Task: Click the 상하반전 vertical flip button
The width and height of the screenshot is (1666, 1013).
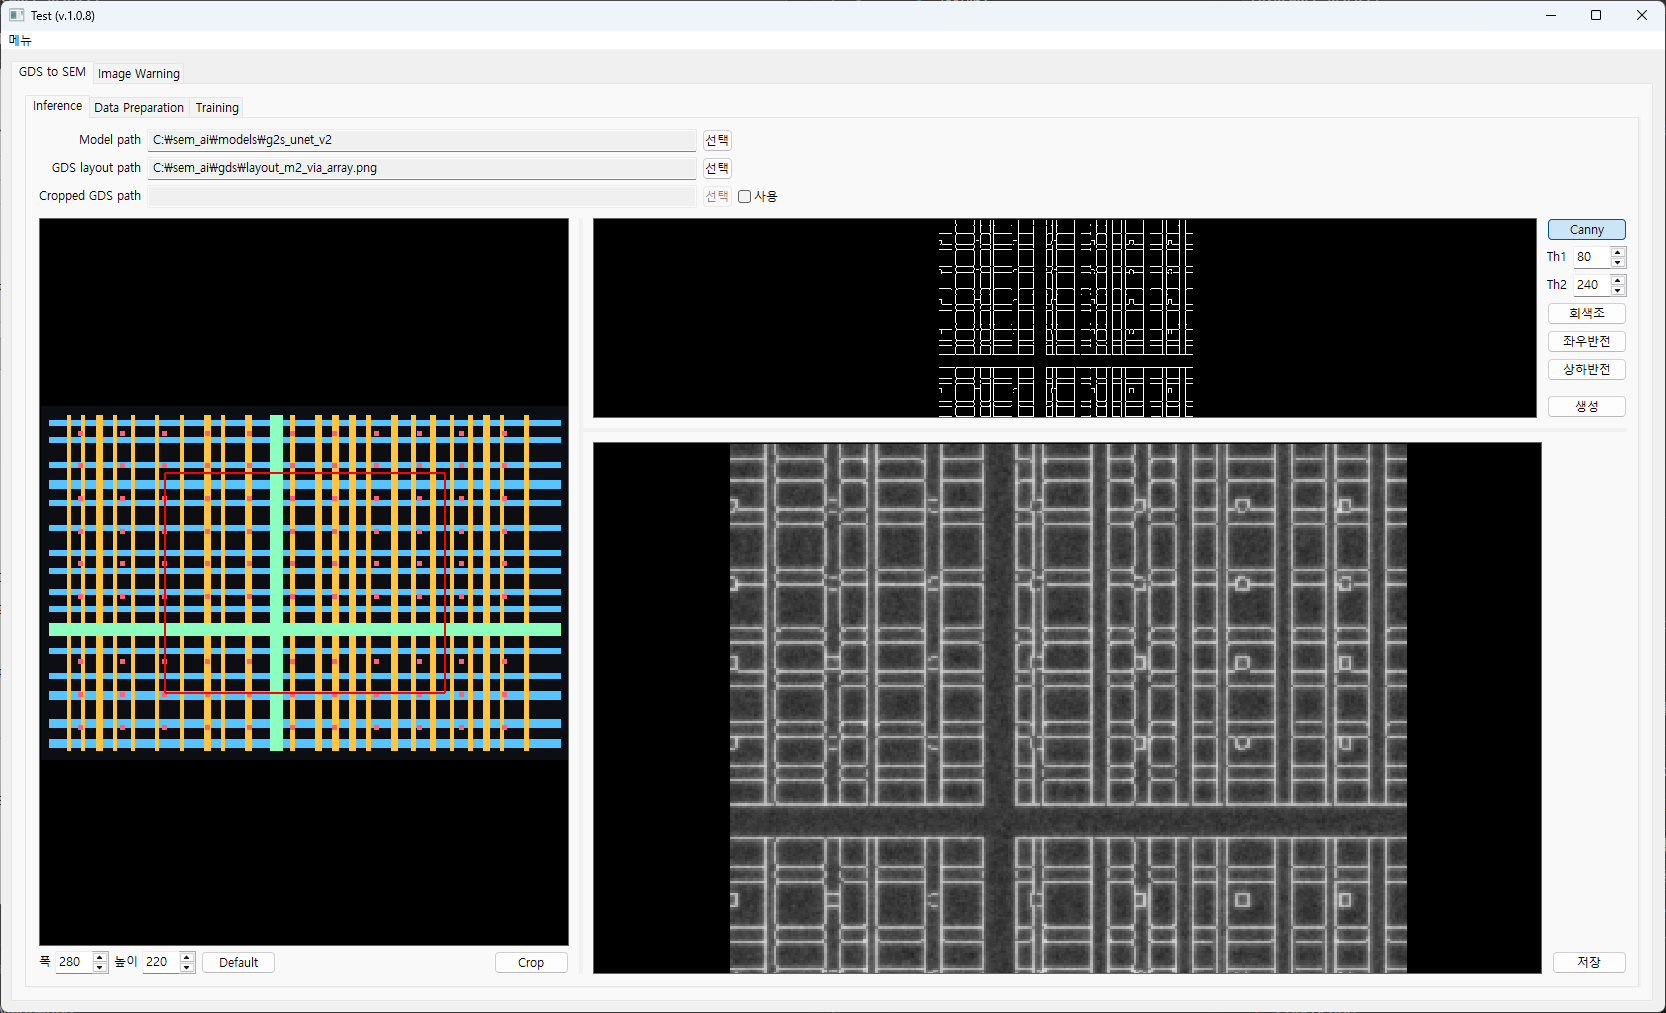Action: [1586, 369]
